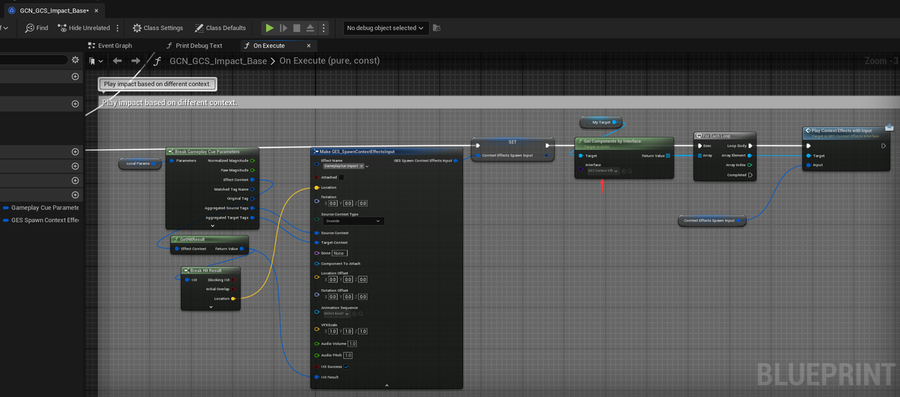Click the debug object locate icon
This screenshot has height=397, width=900.
(x=437, y=28)
